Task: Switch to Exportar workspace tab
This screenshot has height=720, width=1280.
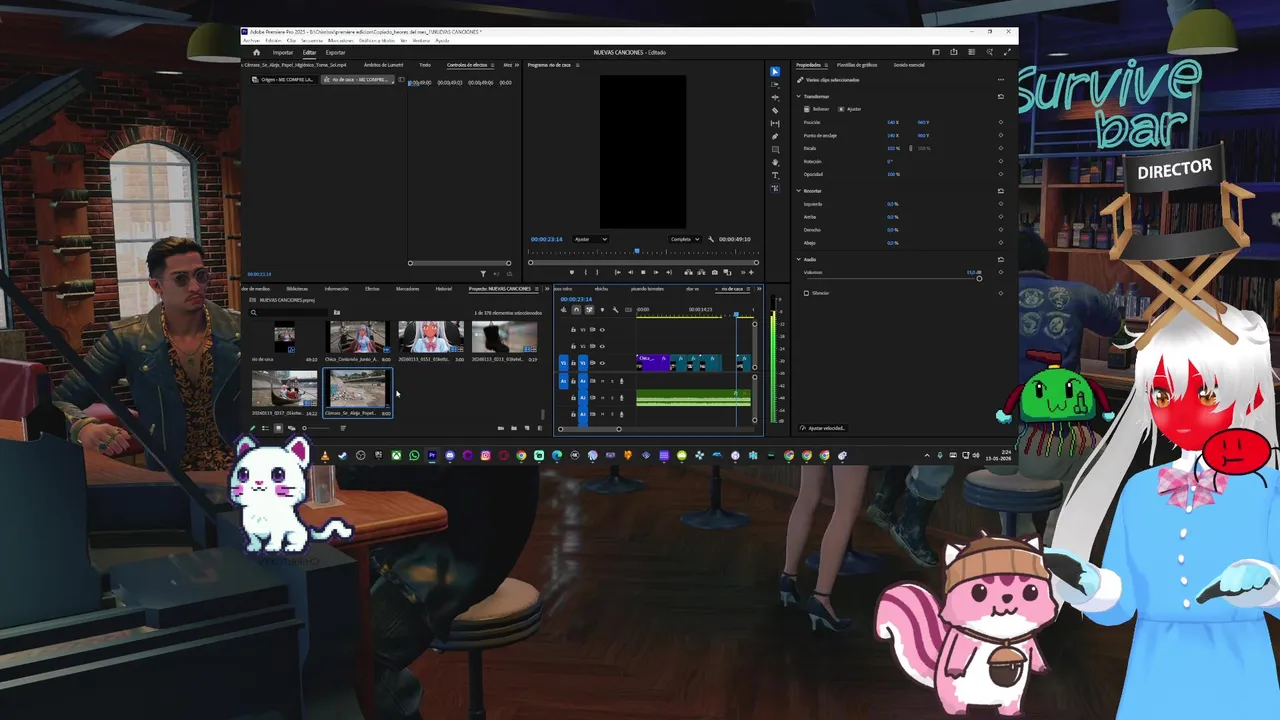Action: click(335, 52)
